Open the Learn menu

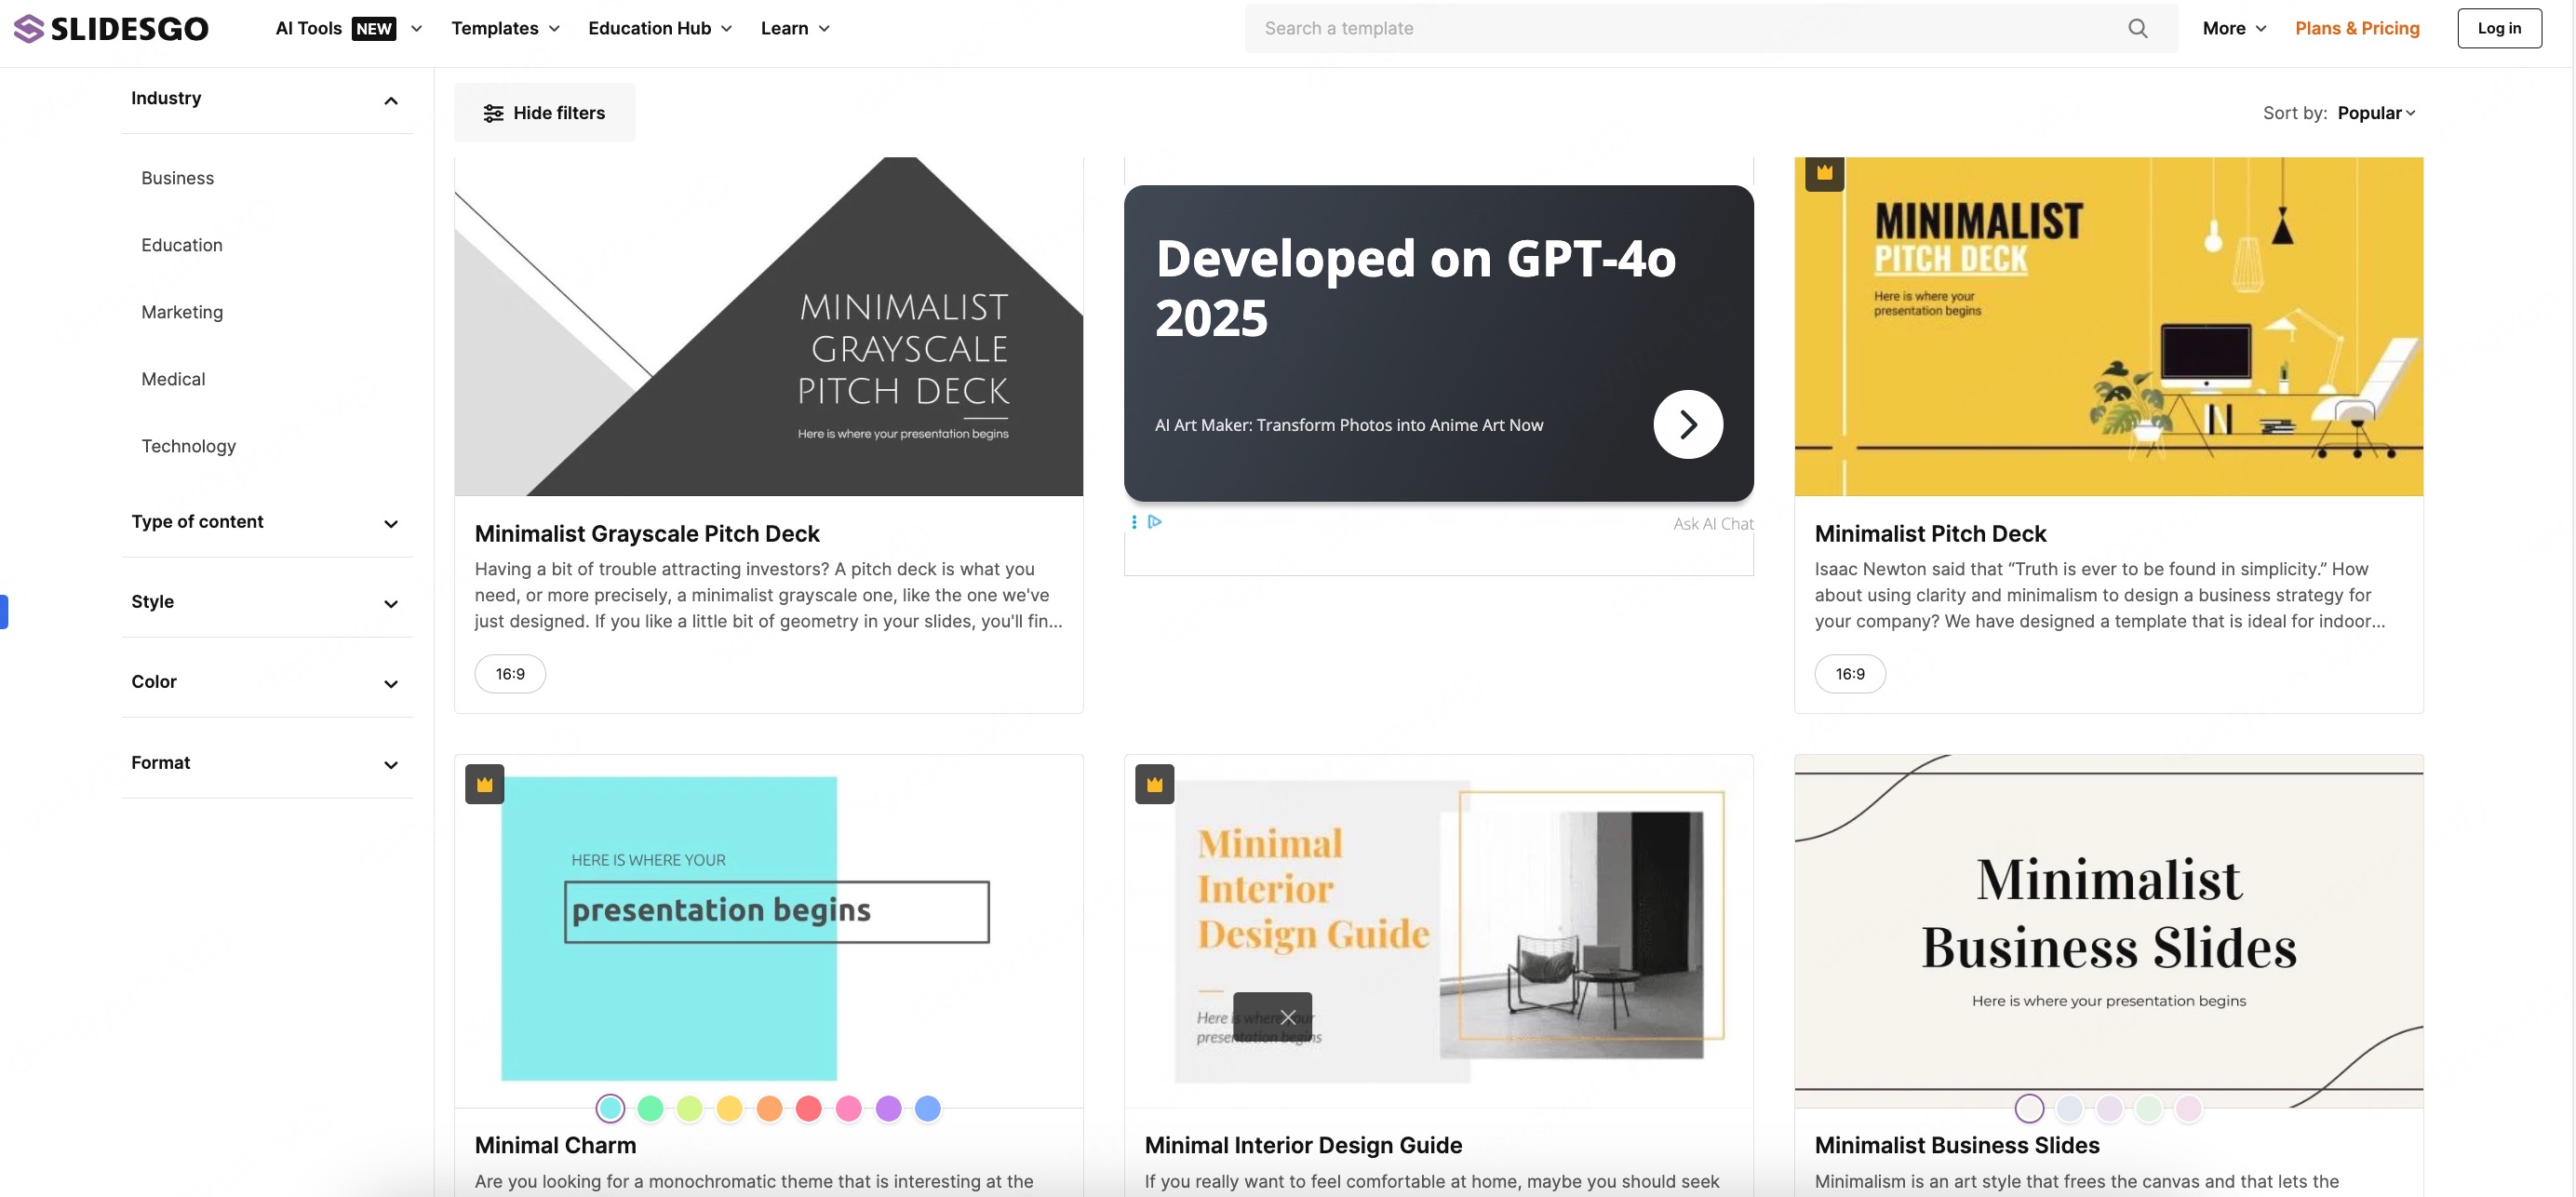pyautogui.click(x=795, y=28)
